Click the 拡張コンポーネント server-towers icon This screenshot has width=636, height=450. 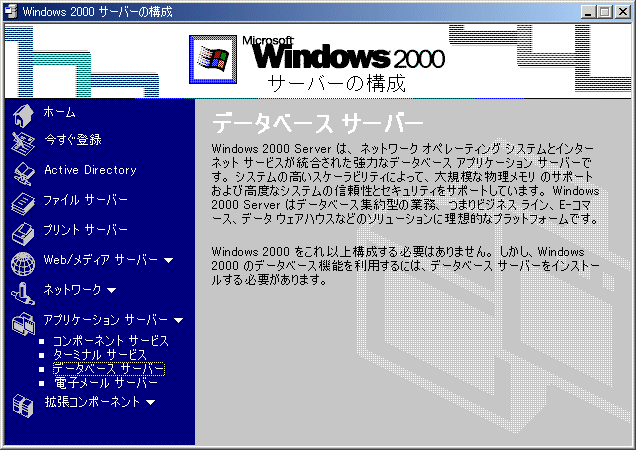[x=23, y=406]
